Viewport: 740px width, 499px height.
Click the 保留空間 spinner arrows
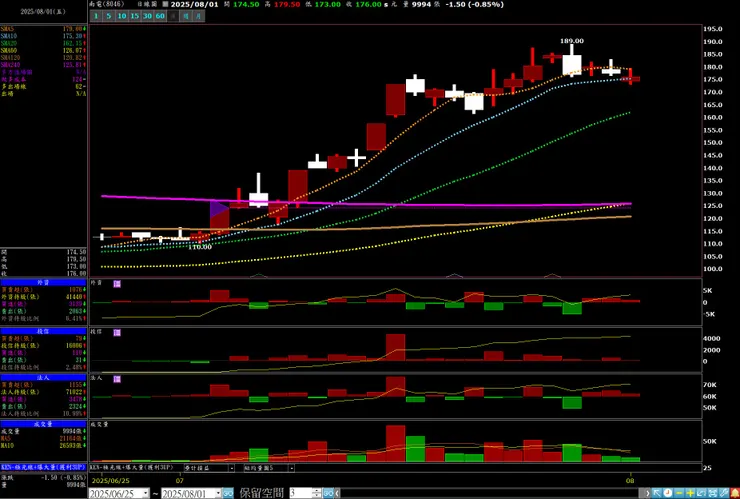click(x=317, y=493)
